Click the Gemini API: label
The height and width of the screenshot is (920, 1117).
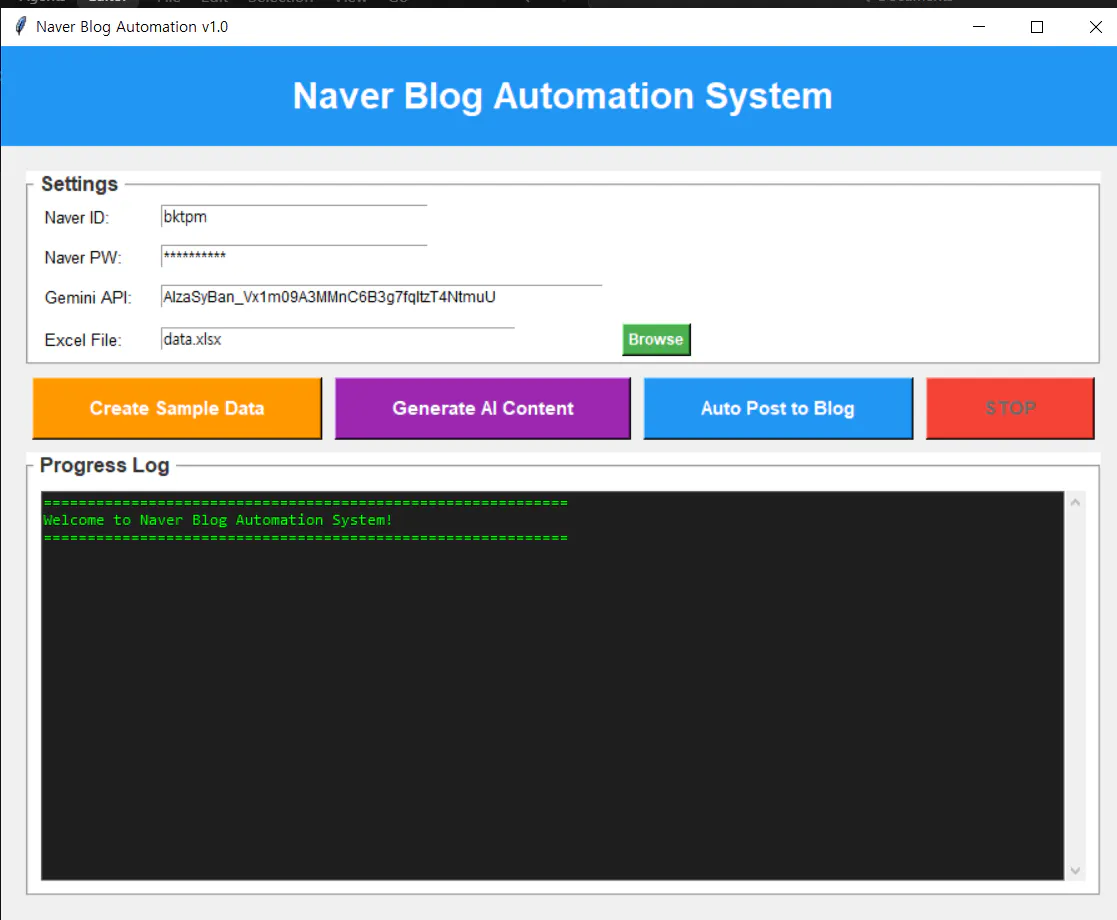pos(88,297)
